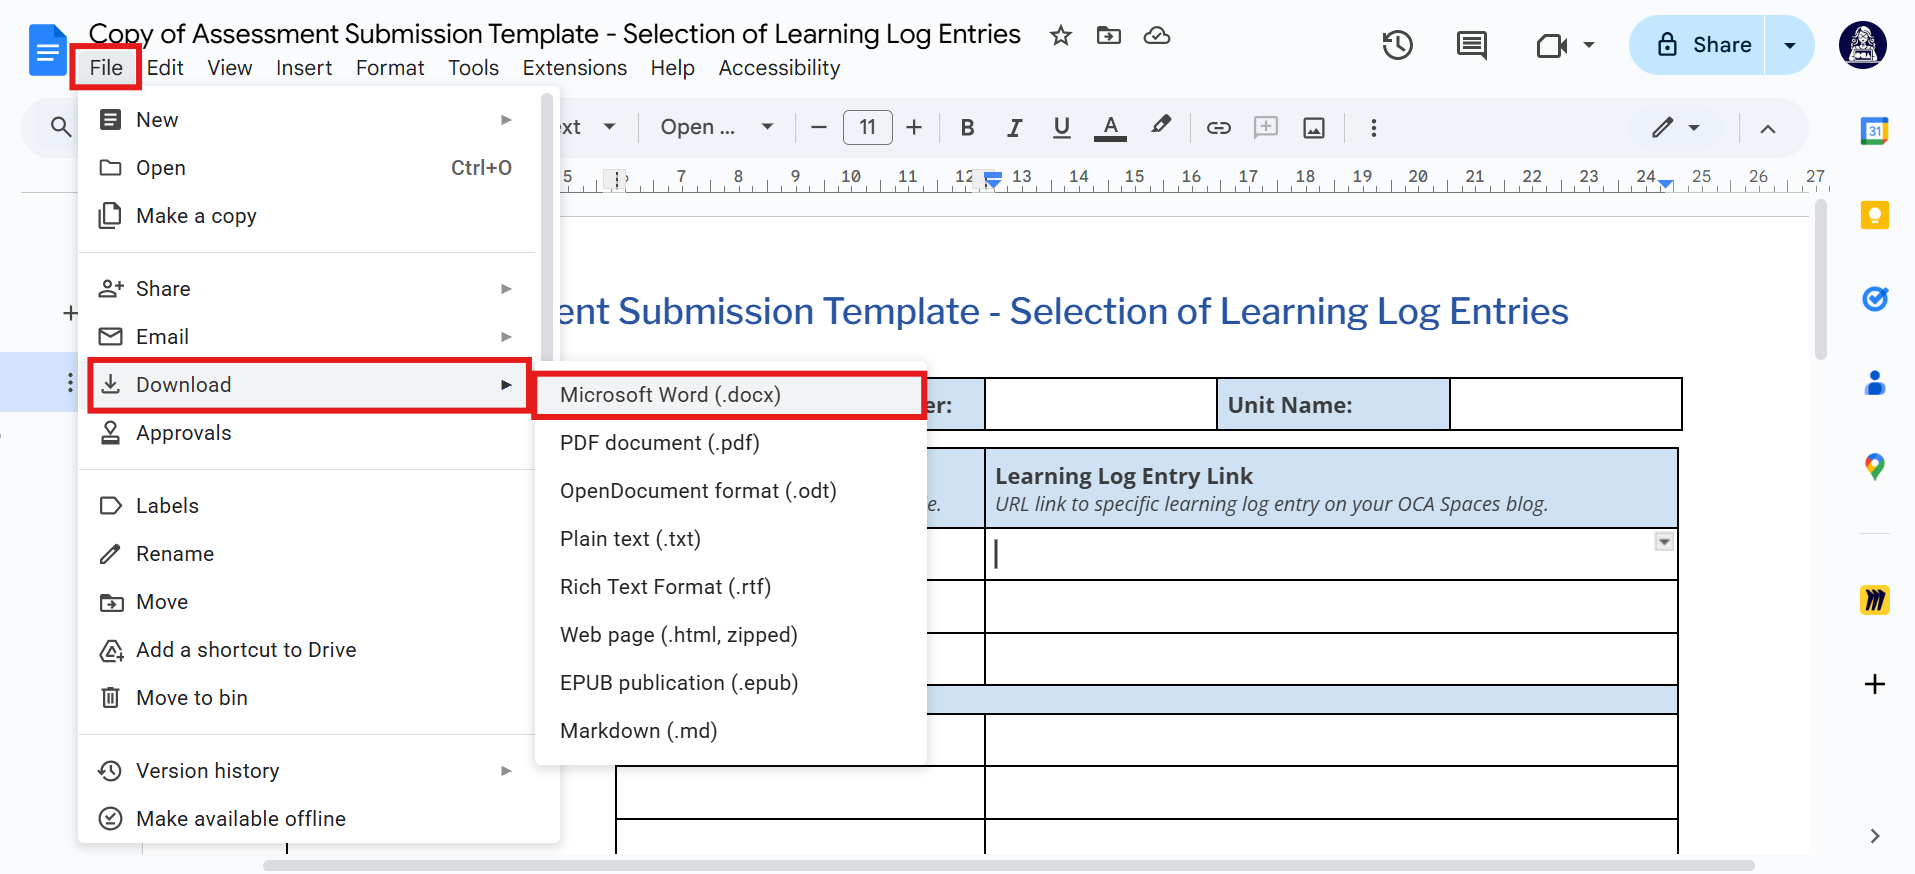Expand the Share submenu in File menu
1915x874 pixels.
[x=308, y=289]
